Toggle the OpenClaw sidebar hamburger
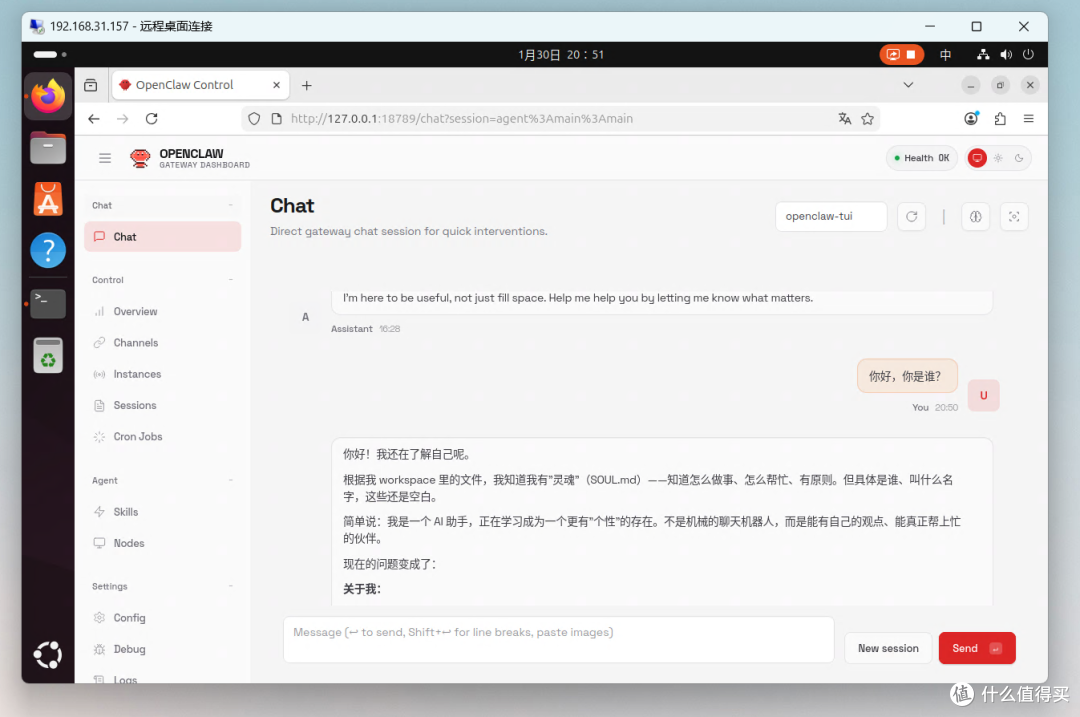The width and height of the screenshot is (1080, 717). (x=105, y=158)
